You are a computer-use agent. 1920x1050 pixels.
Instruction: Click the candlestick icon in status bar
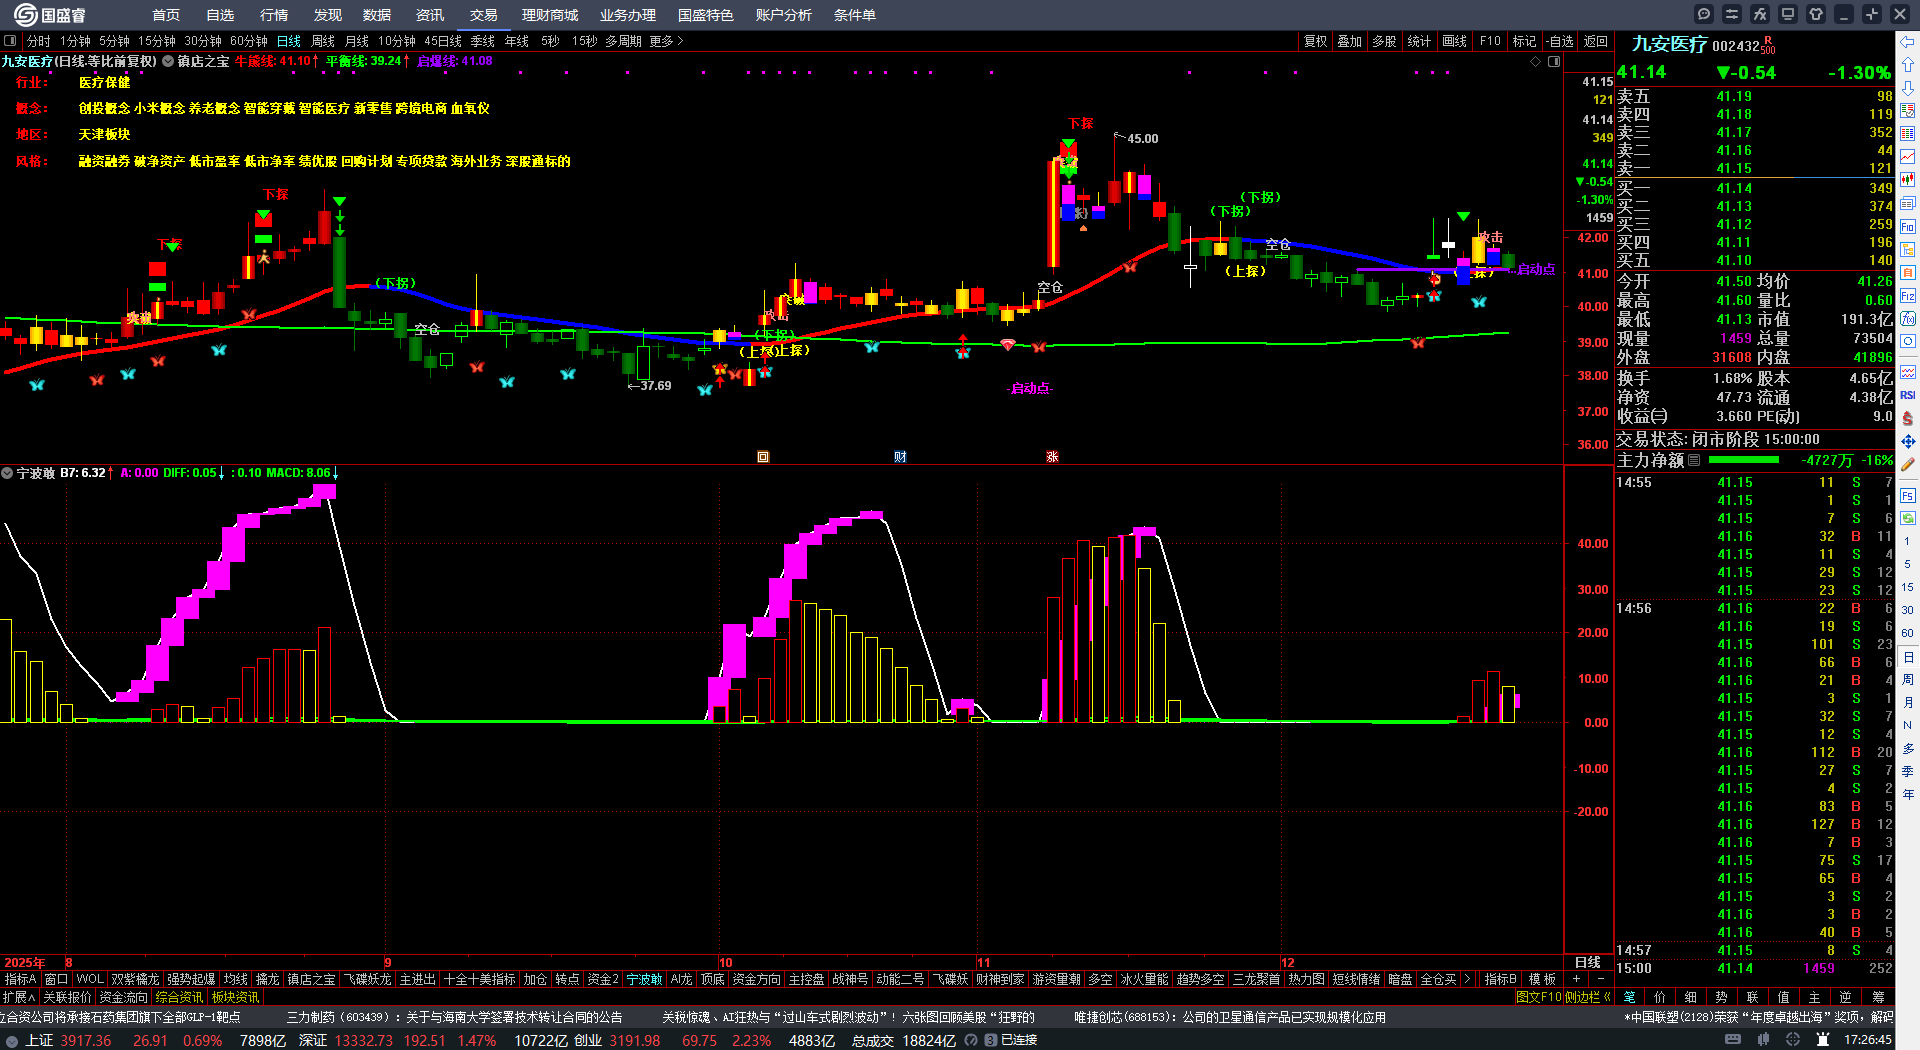click(1765, 1040)
